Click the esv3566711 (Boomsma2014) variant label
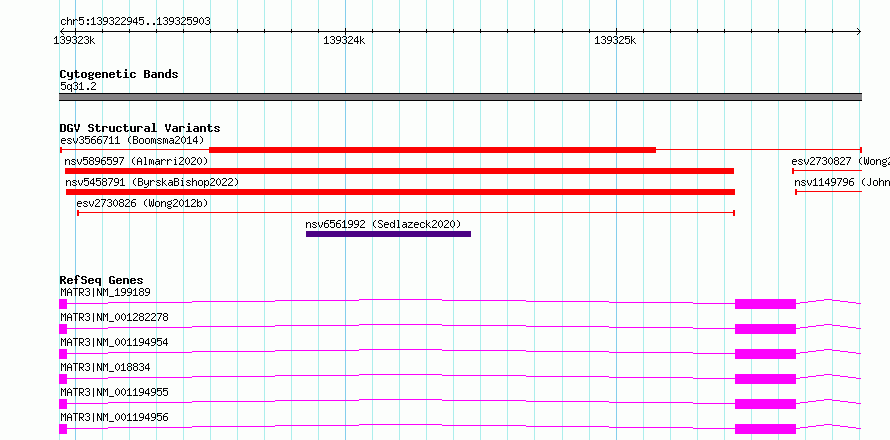Viewport: 890px width, 440px height. [x=132, y=140]
